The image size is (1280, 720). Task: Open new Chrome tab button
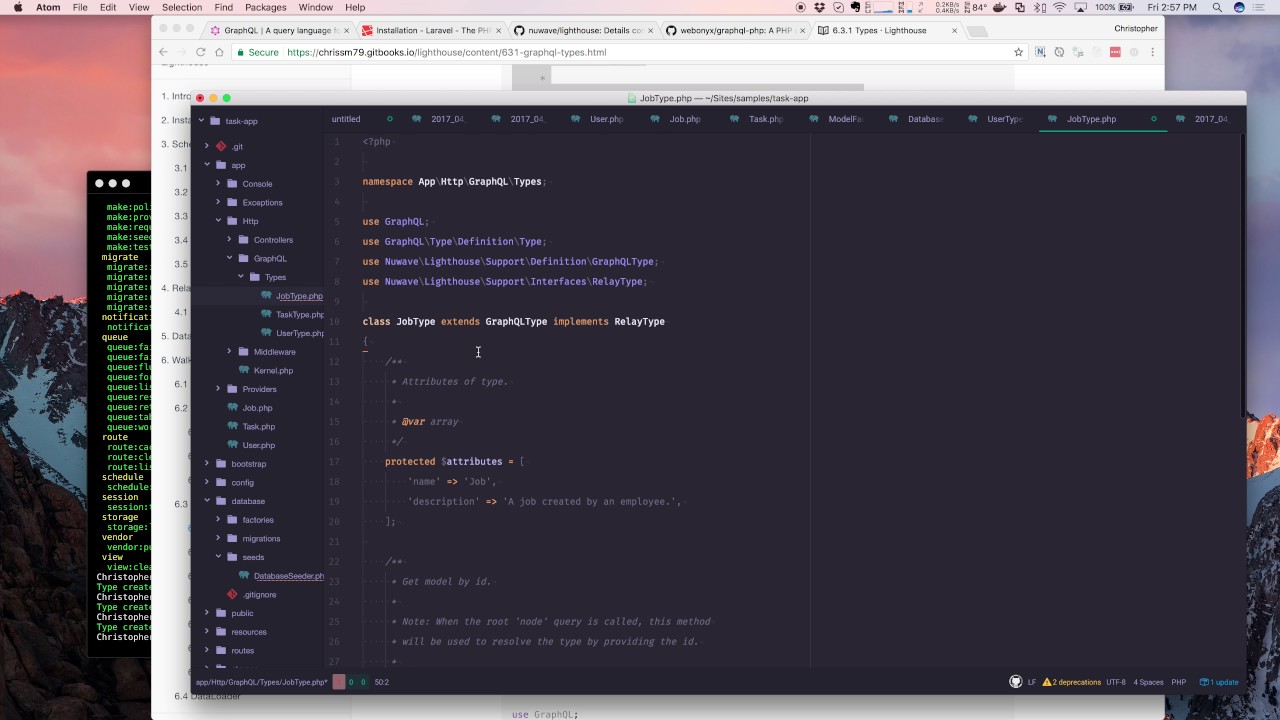pyautogui.click(x=977, y=30)
